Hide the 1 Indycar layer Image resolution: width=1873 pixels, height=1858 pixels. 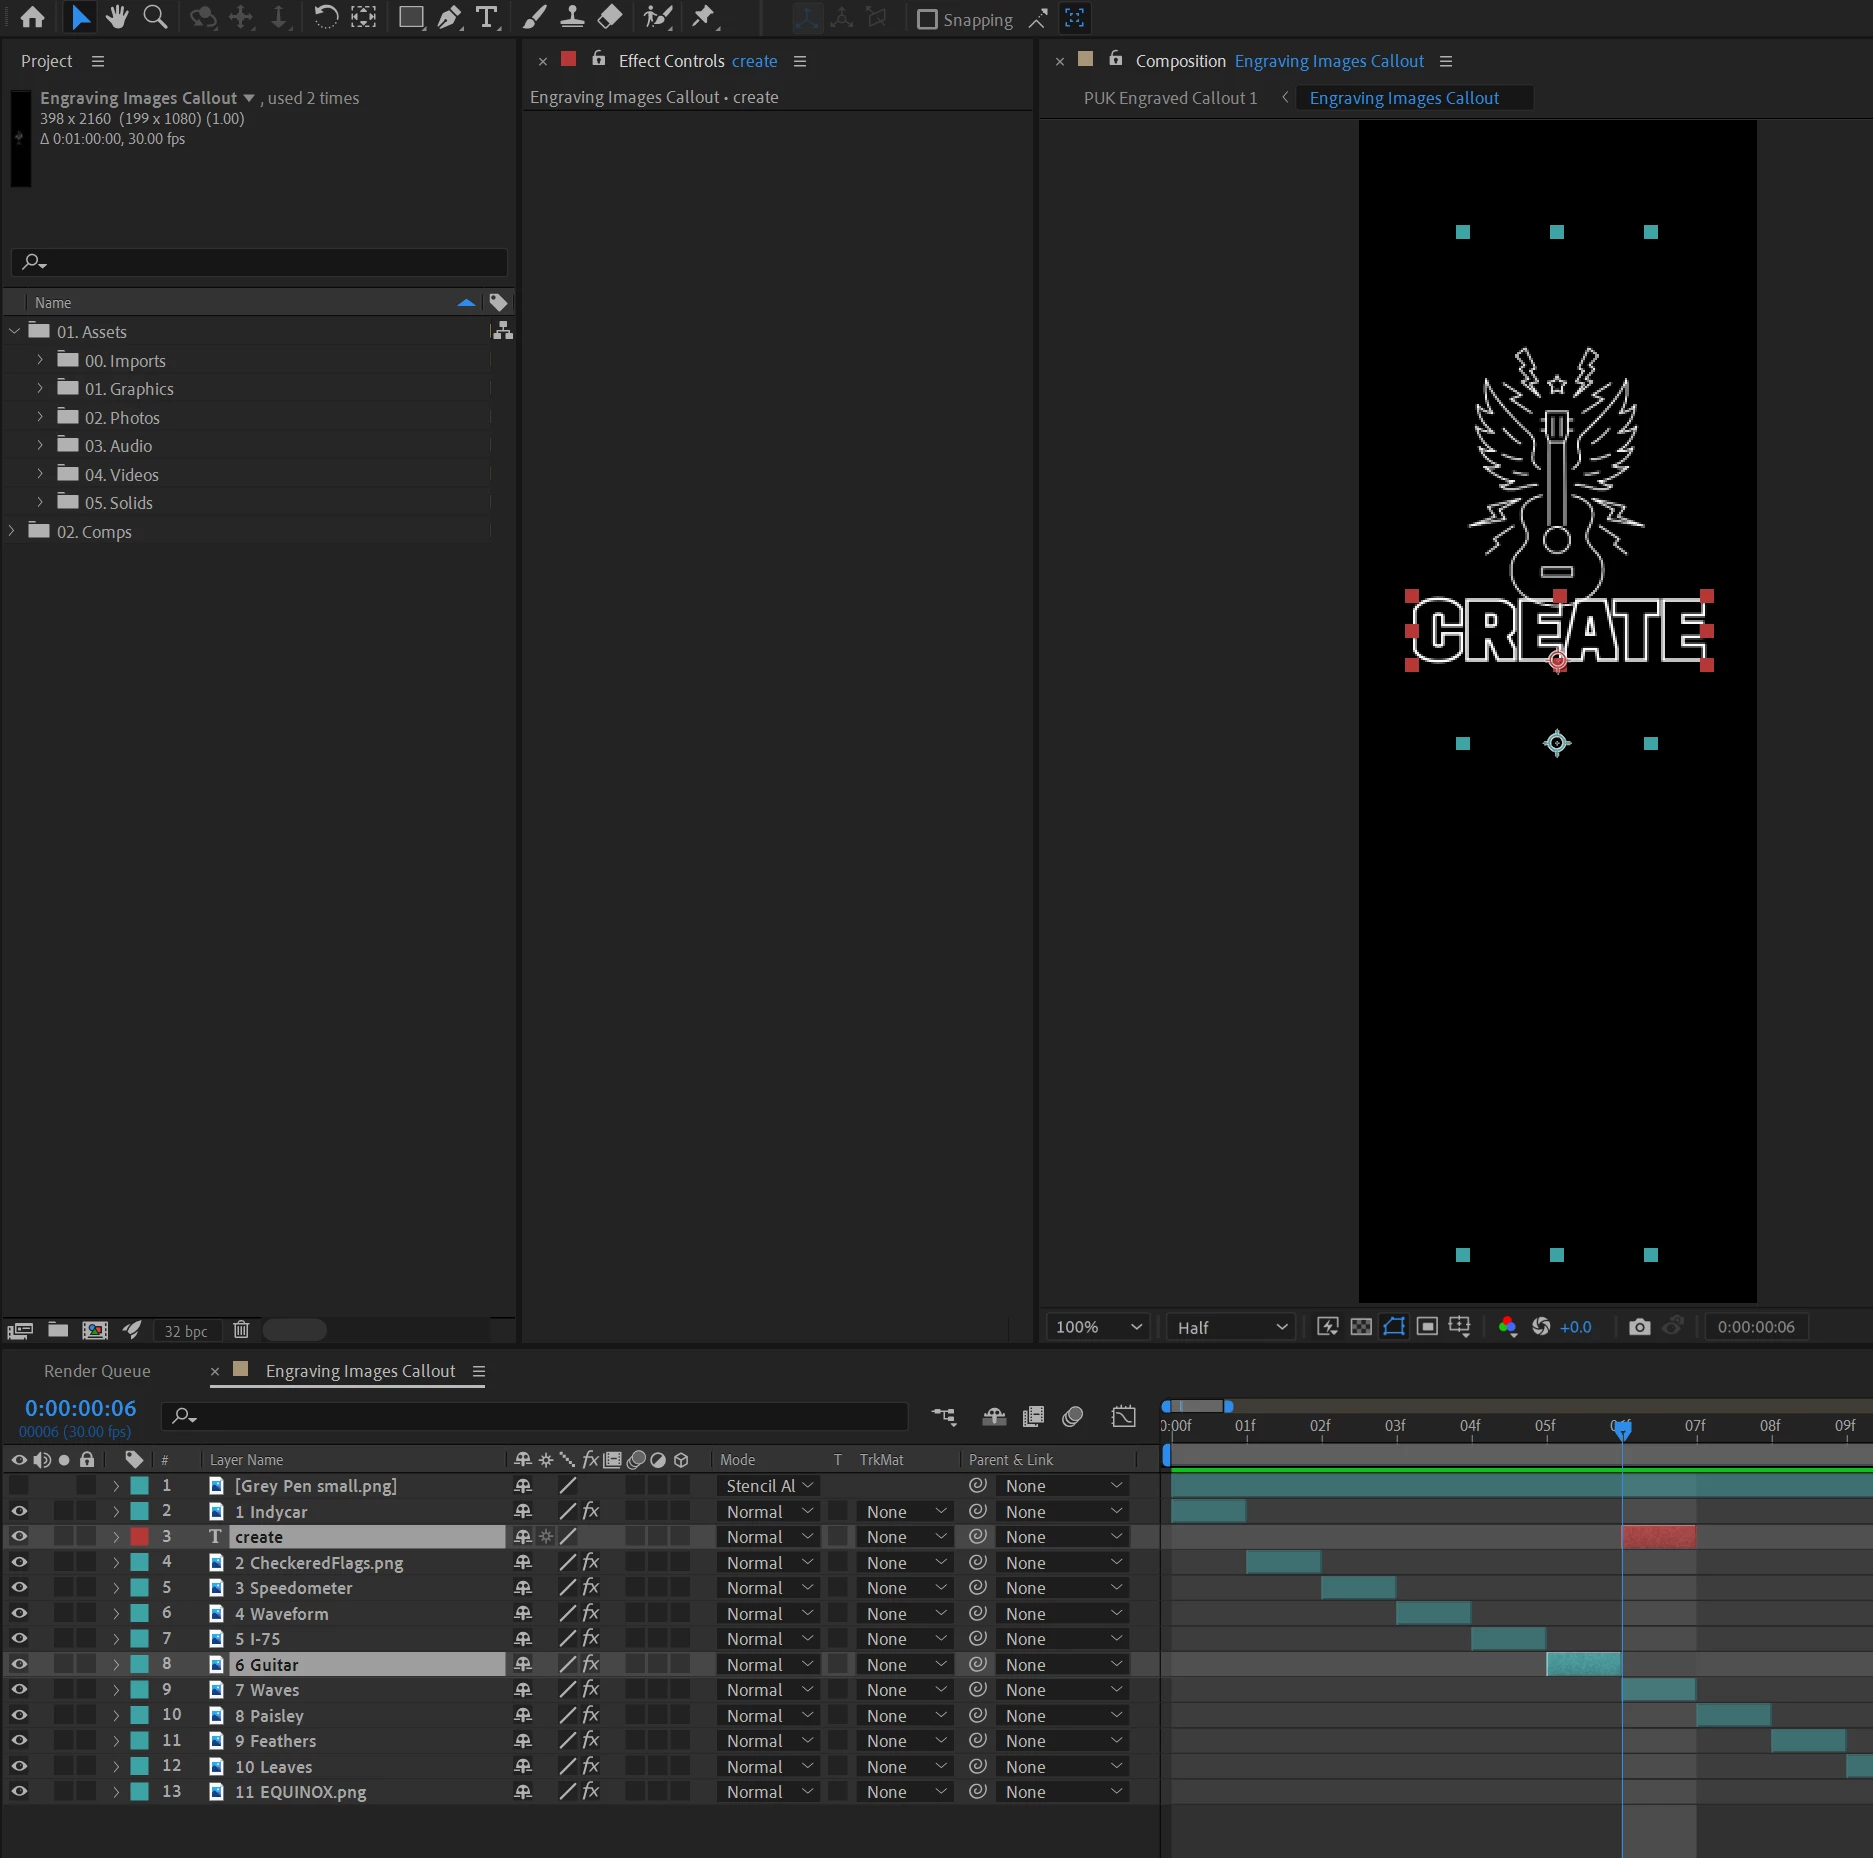[19, 1511]
